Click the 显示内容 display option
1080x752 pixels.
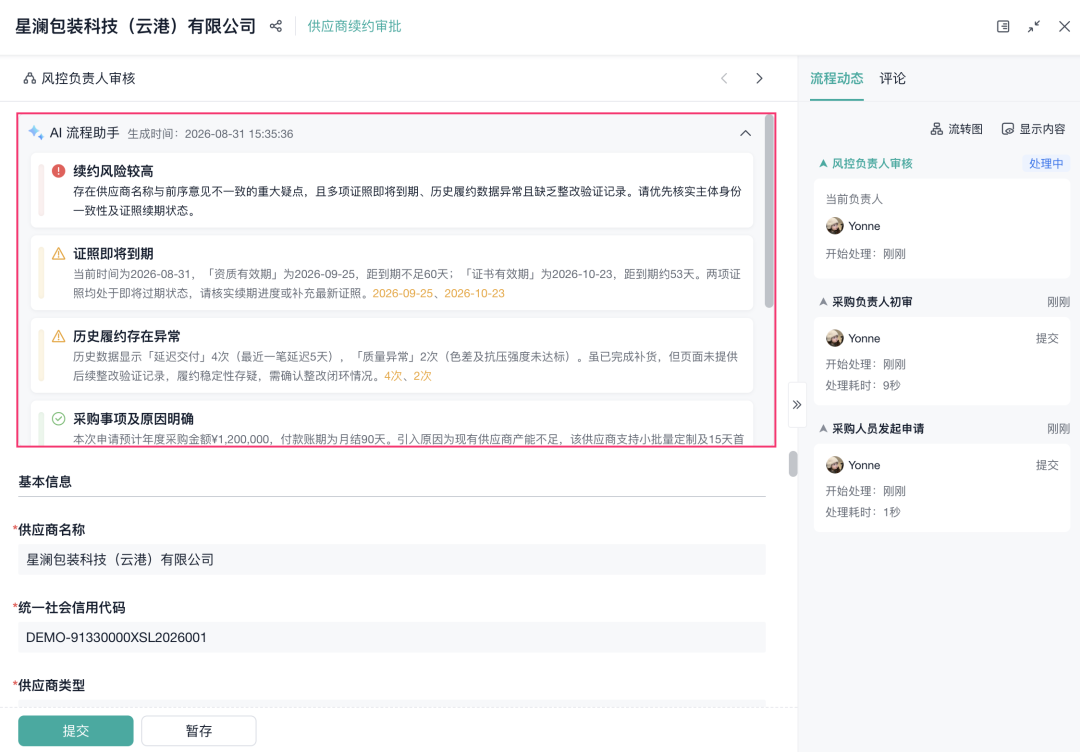coord(1033,129)
